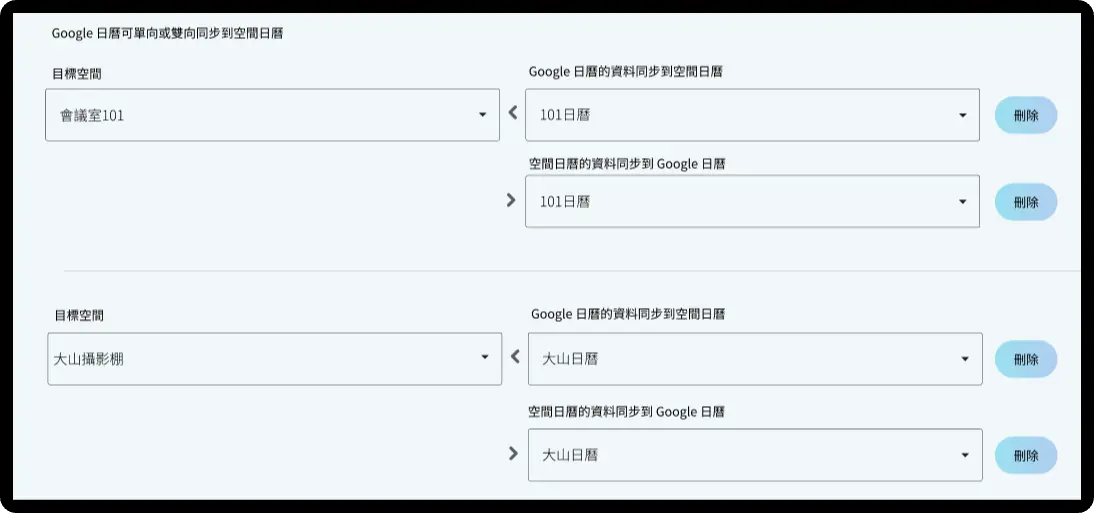Click 刪除 next to the second 101日曆 row
Viewport: 1094px width, 513px height.
click(x=1025, y=202)
